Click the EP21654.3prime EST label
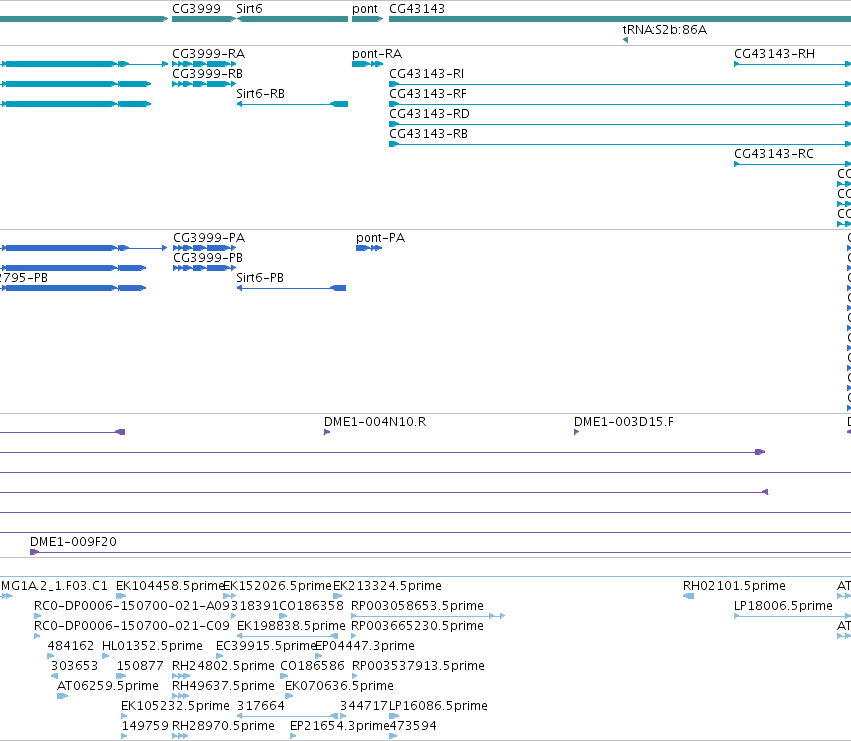 point(340,726)
